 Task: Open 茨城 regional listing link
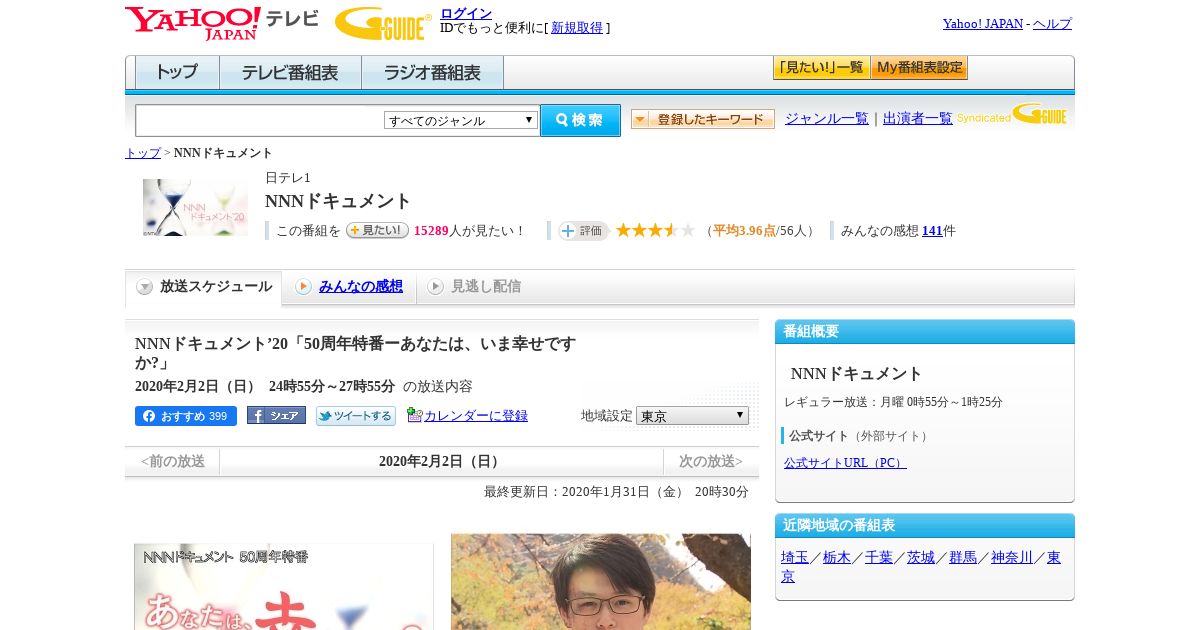click(921, 558)
